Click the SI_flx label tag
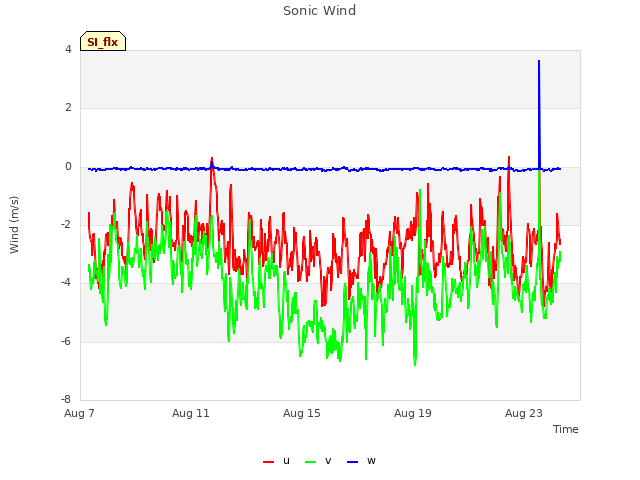The image size is (640, 480). [103, 41]
